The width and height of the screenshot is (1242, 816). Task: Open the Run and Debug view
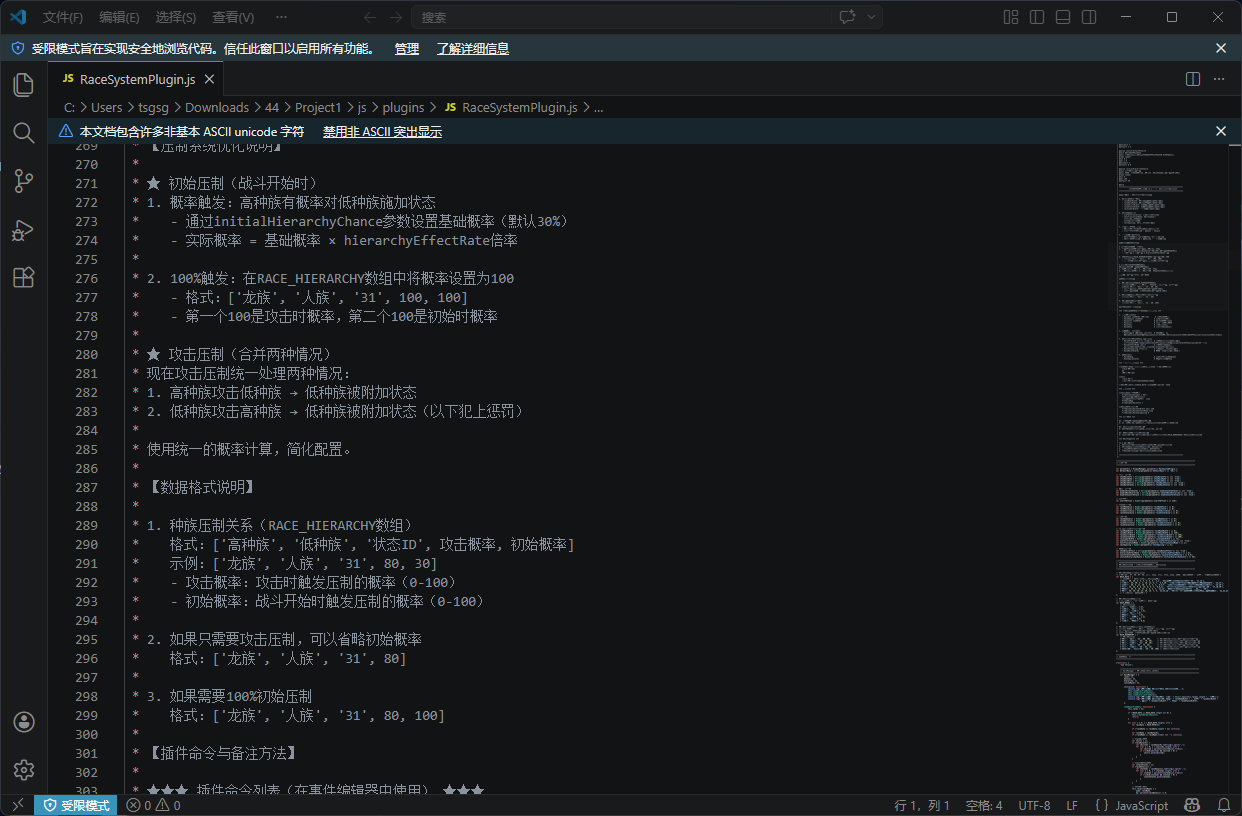[x=23, y=230]
